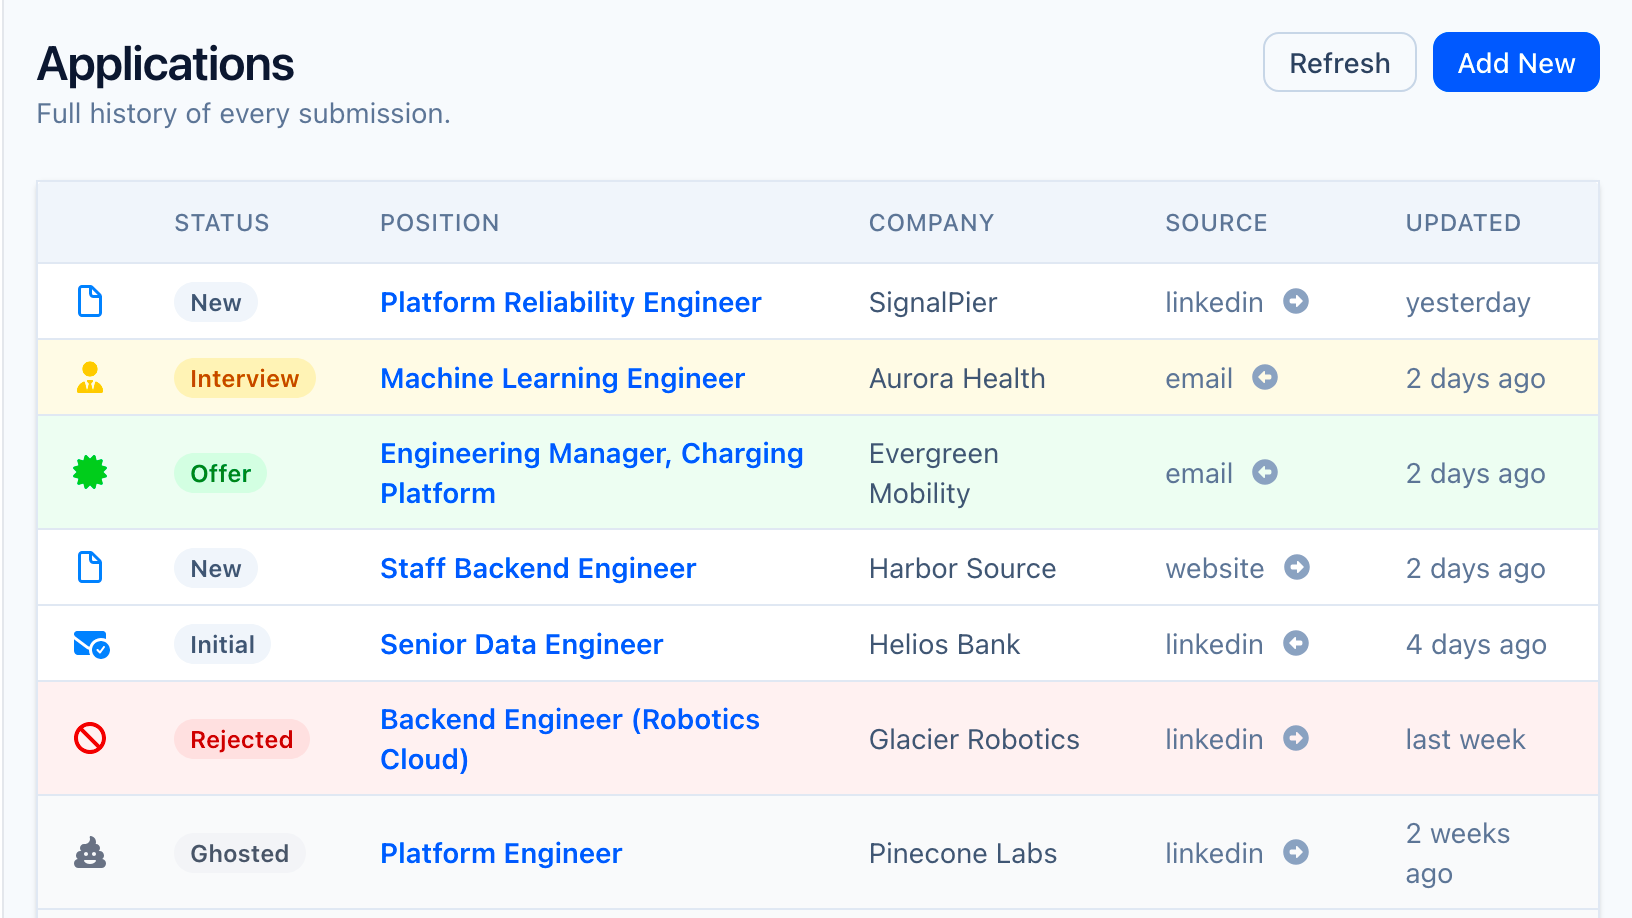Open the Senior Data Engineer link
The height and width of the screenshot is (918, 1632).
point(521,644)
